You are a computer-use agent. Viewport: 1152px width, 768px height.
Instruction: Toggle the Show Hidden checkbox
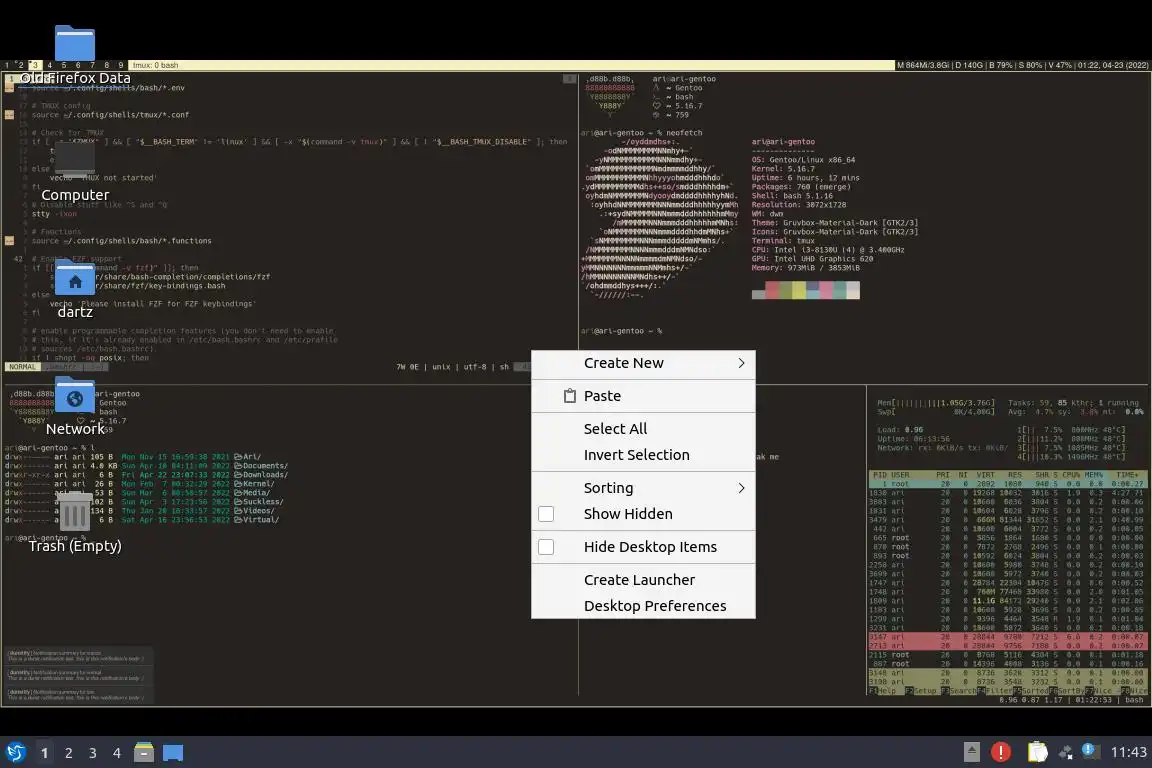[546, 514]
